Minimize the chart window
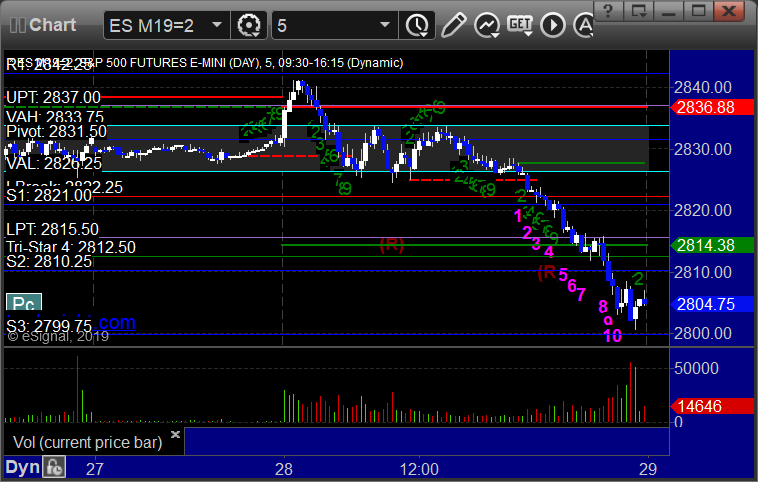Image resolution: width=758 pixels, height=482 pixels. pyautogui.click(x=669, y=11)
